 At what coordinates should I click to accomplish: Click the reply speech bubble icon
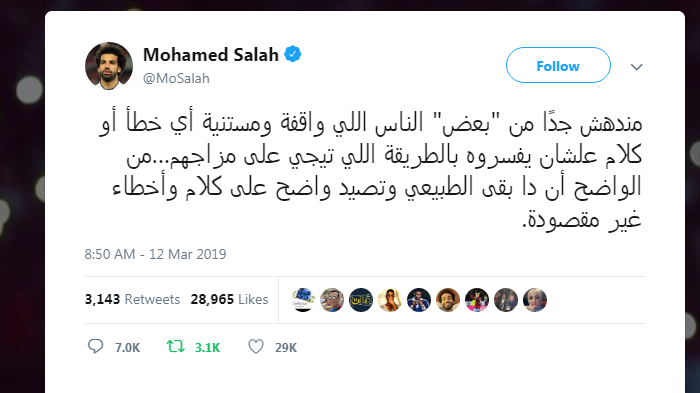coord(95,346)
